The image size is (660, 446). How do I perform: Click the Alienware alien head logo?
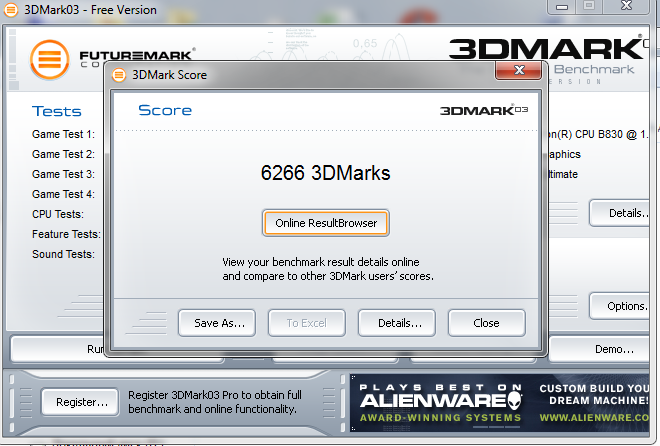(514, 400)
